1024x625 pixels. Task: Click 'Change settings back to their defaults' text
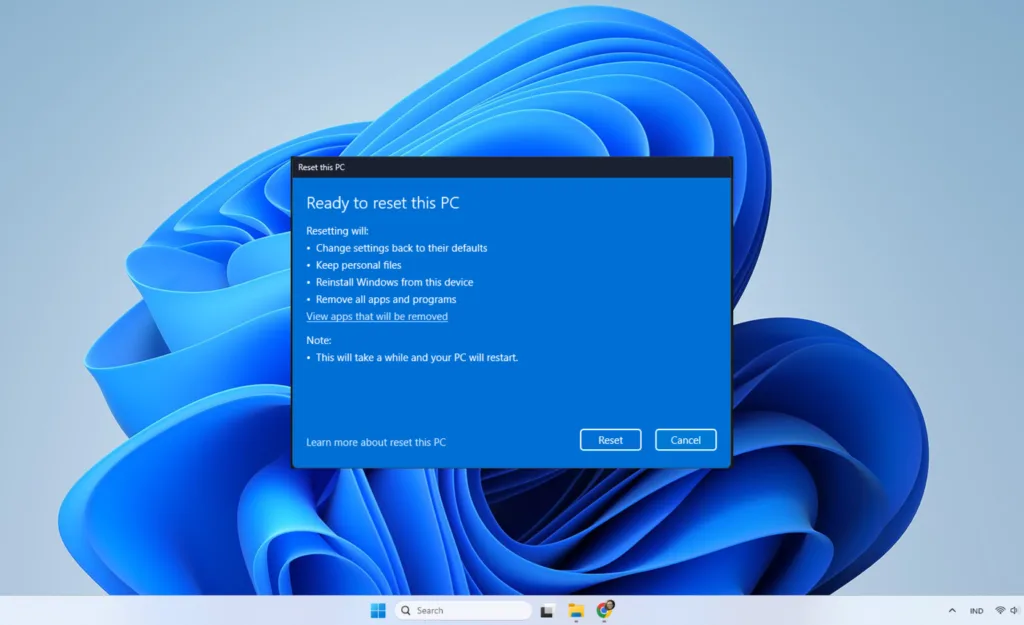coord(402,248)
